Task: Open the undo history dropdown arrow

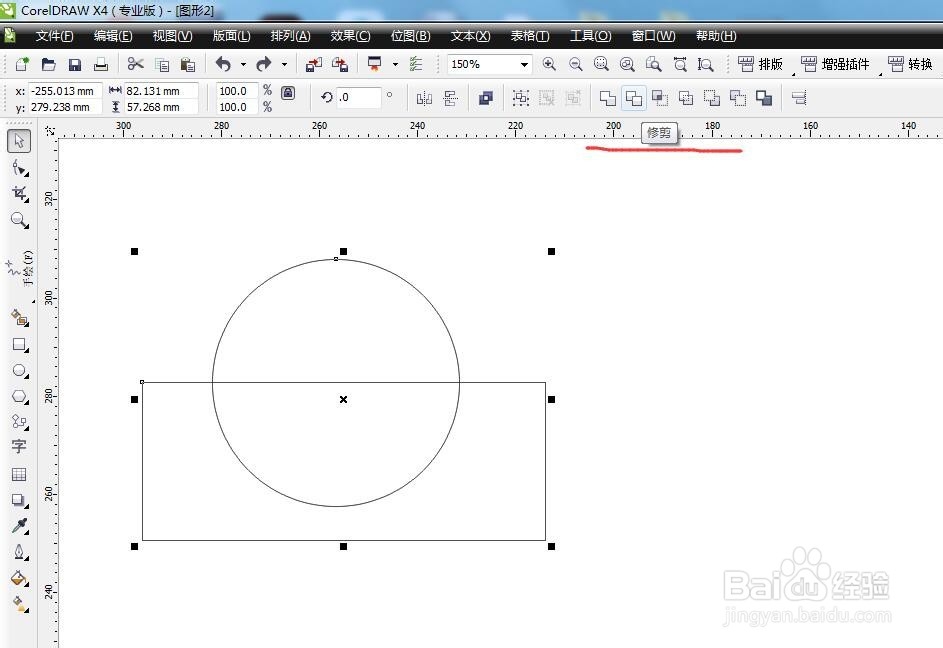Action: (x=243, y=64)
